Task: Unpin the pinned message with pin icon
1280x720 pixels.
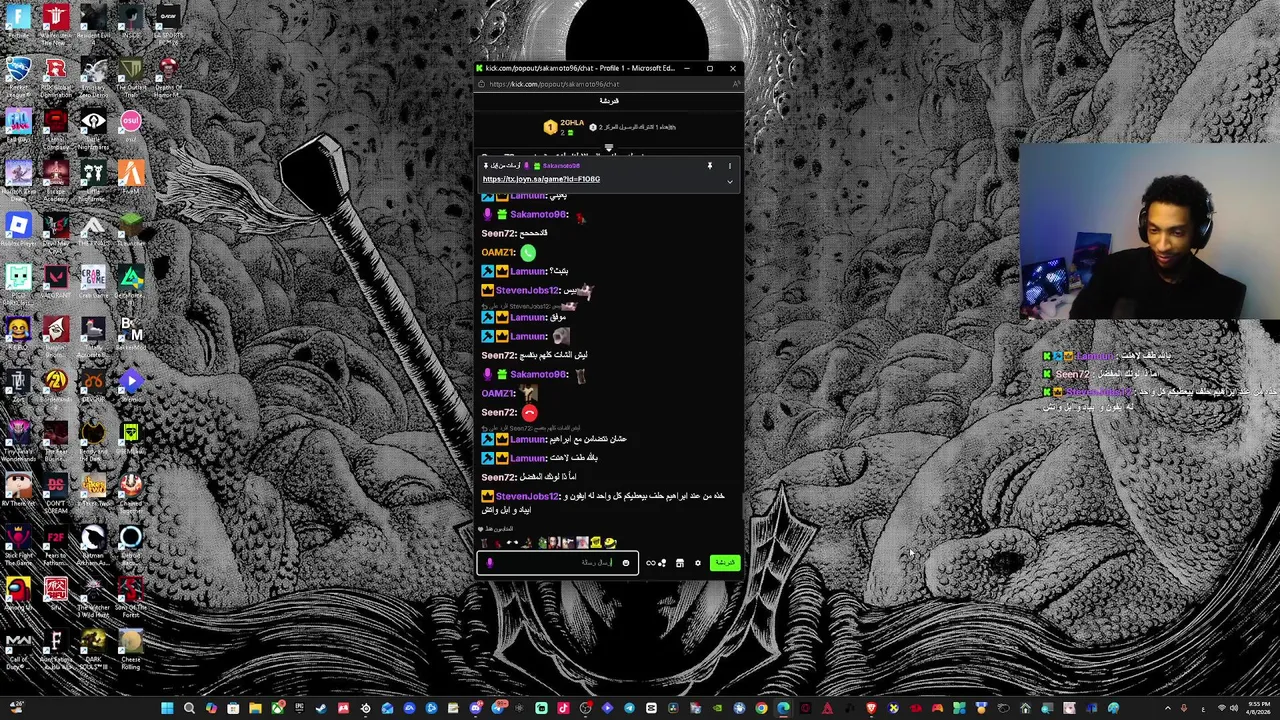Action: click(x=710, y=166)
